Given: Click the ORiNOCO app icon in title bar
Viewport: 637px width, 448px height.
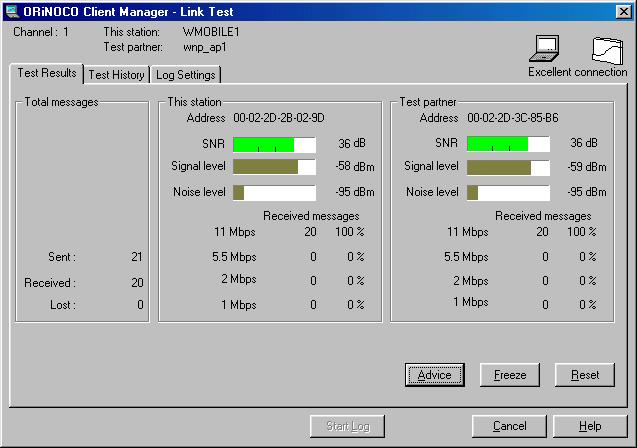Looking at the screenshot, I should [11, 10].
